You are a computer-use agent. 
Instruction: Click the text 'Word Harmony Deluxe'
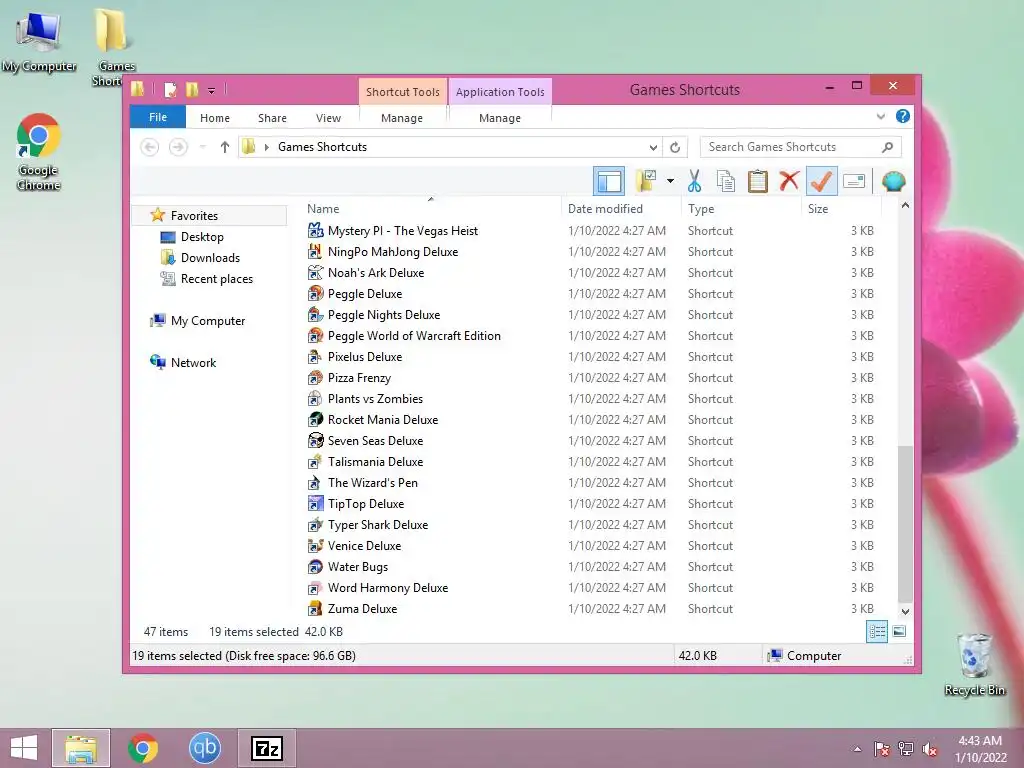(388, 588)
